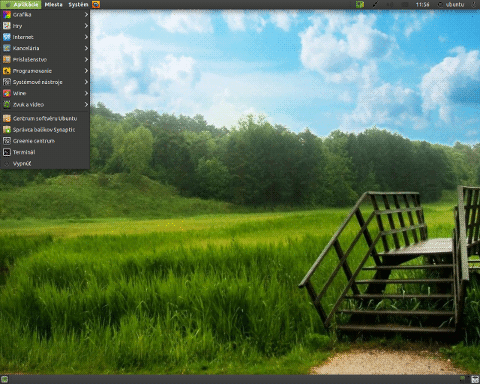Expand the Kancelária submenu arrow

click(86, 48)
